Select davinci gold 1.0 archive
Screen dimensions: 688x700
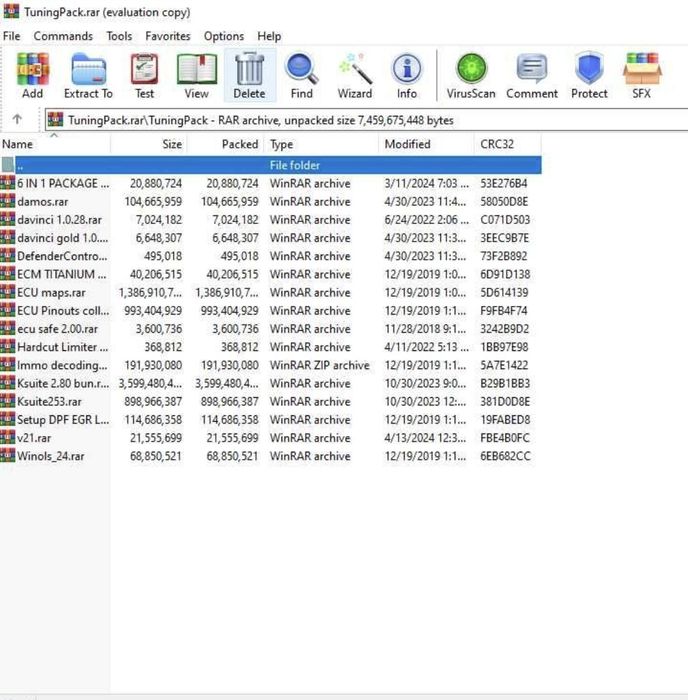[63, 238]
